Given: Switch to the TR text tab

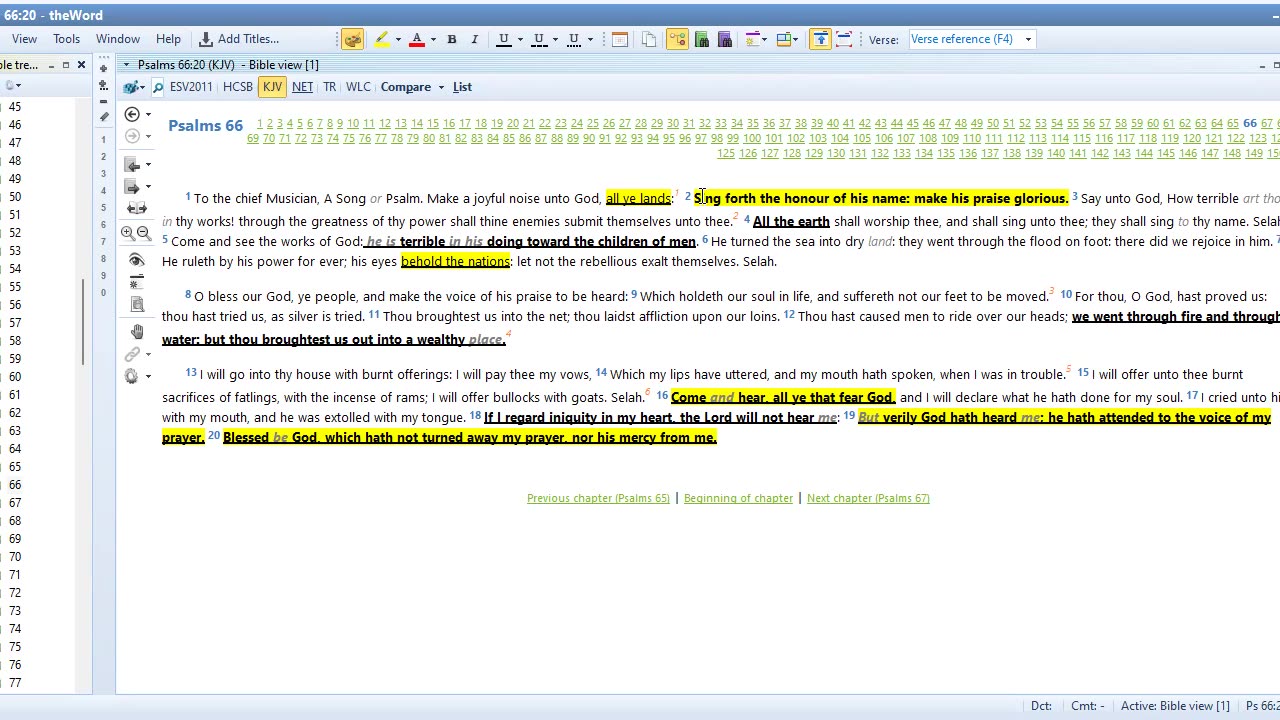Looking at the screenshot, I should click(329, 87).
